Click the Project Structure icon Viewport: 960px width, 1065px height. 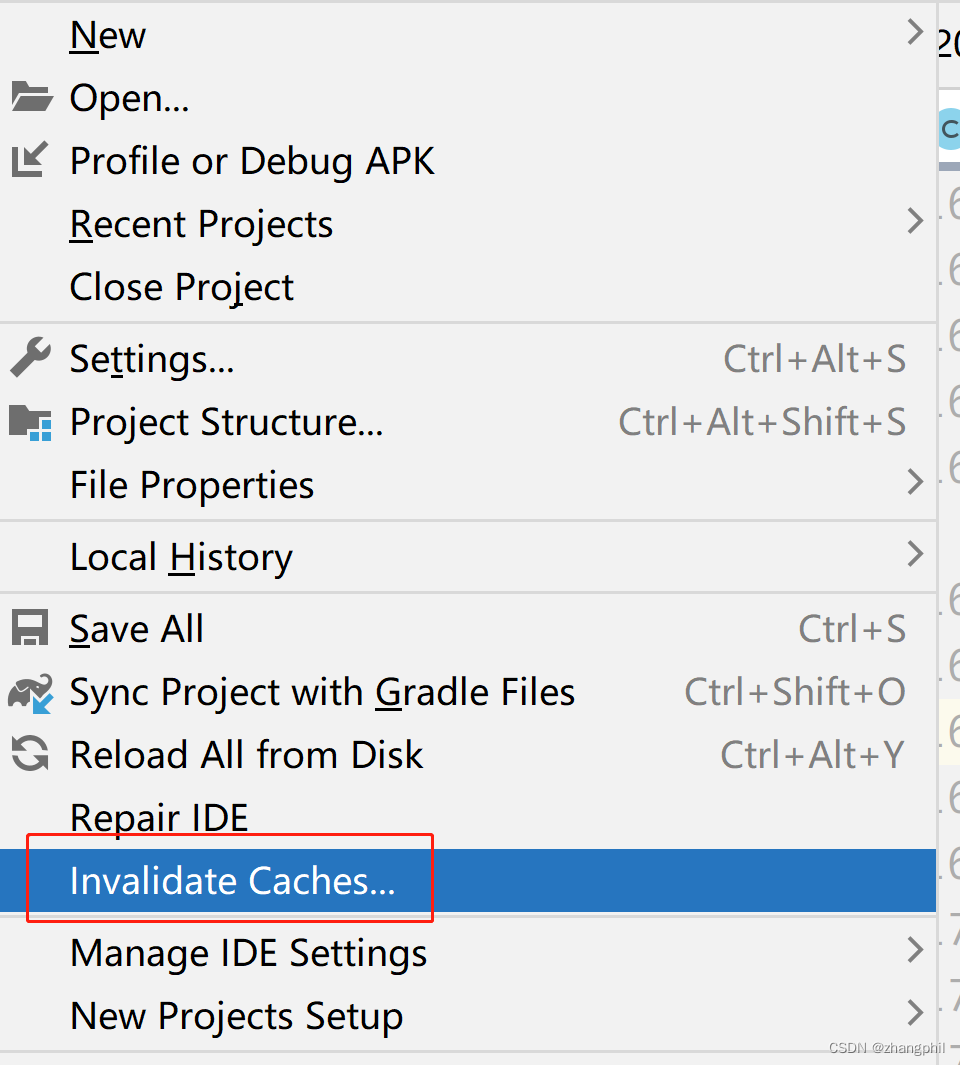[x=30, y=421]
